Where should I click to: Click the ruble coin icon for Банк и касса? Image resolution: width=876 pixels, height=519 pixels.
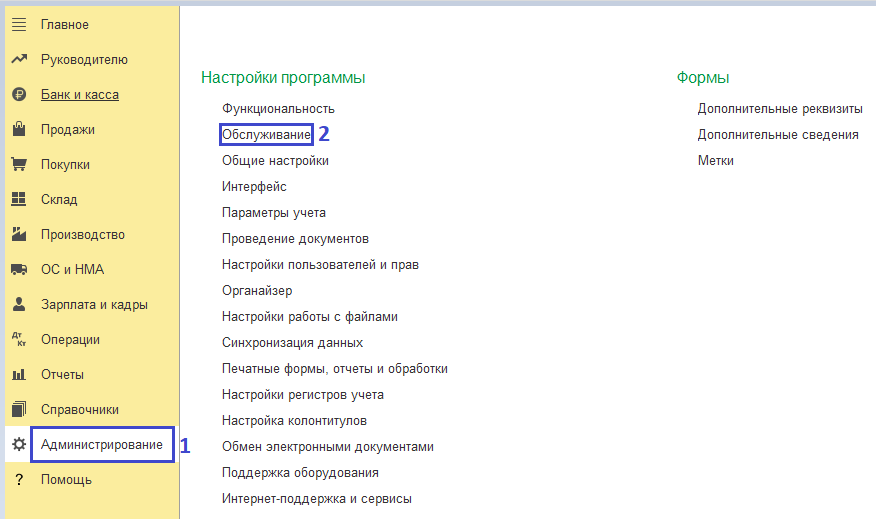pos(18,95)
